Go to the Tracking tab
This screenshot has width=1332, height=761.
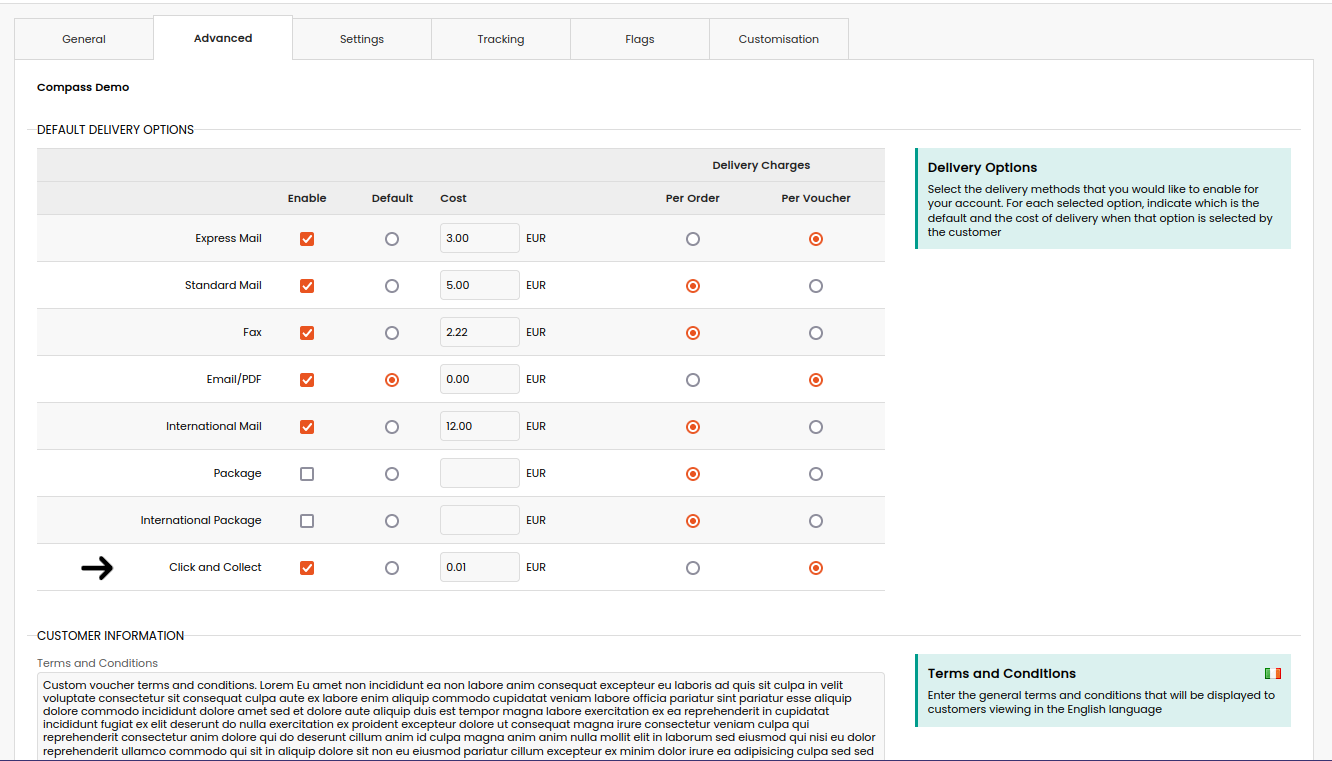click(x=501, y=39)
